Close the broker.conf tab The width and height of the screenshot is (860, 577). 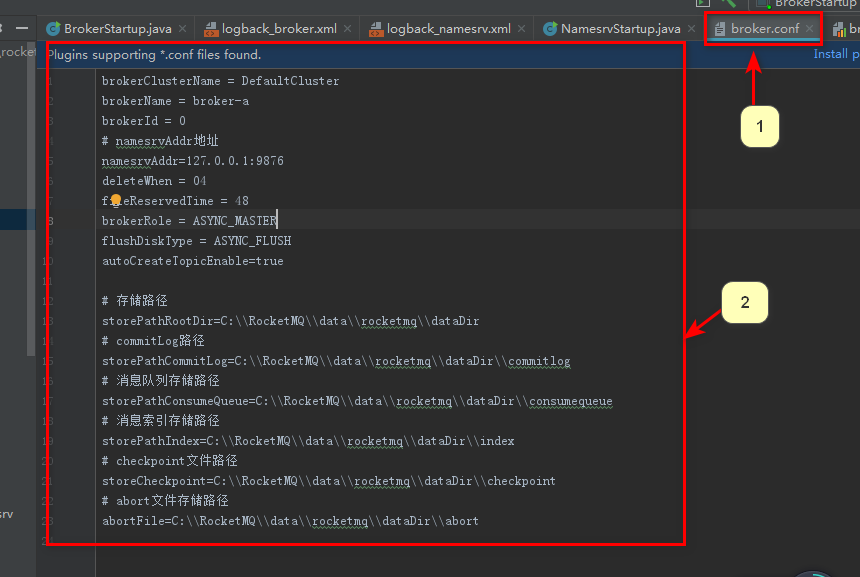[809, 29]
